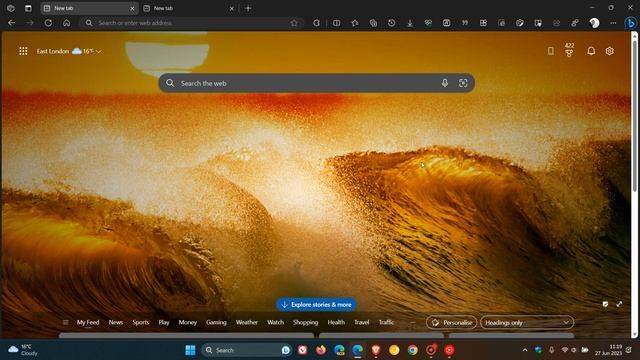The width and height of the screenshot is (640, 360).
Task: Open the feed hamburger menu beside My Feed
Action: click(65, 322)
